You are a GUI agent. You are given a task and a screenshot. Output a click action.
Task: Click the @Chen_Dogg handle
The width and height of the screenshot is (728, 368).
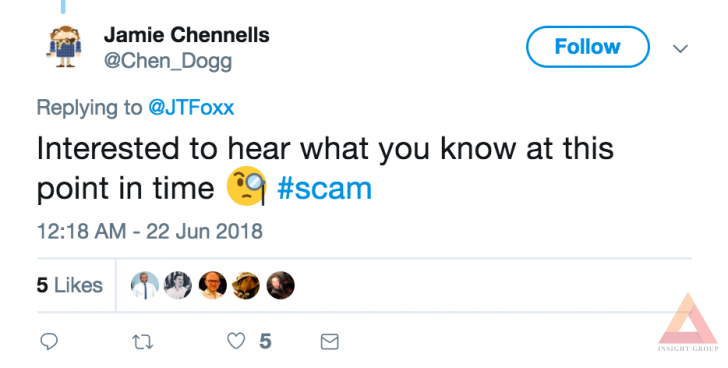[168, 61]
